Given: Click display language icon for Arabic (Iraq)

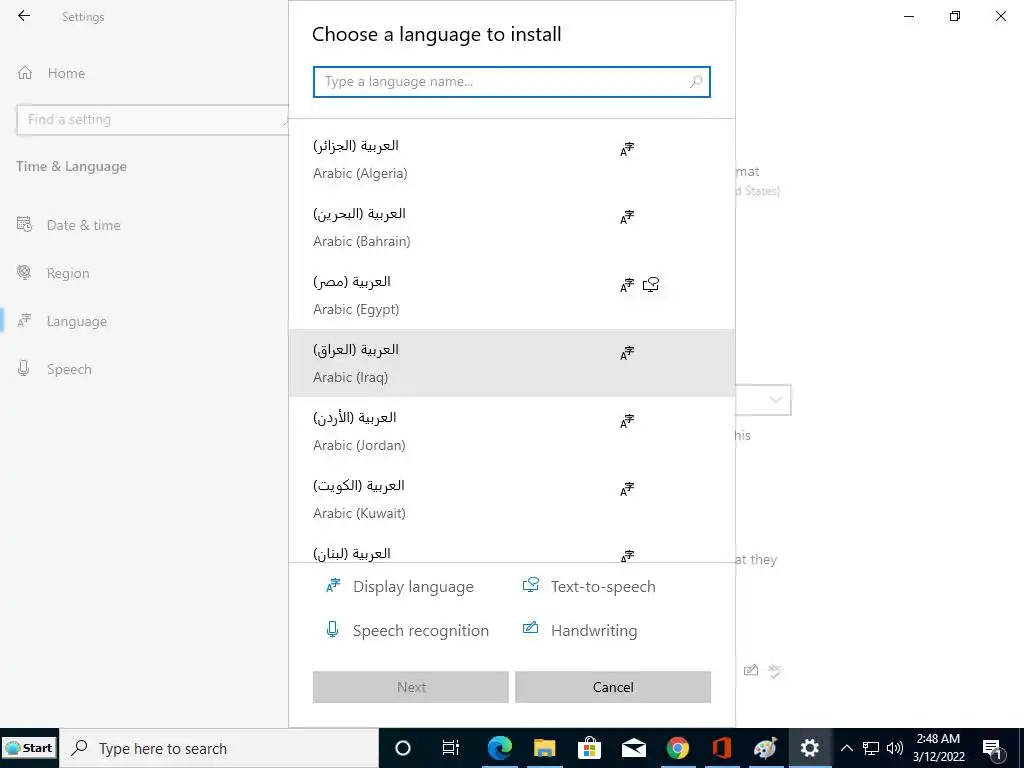Looking at the screenshot, I should [627, 353].
